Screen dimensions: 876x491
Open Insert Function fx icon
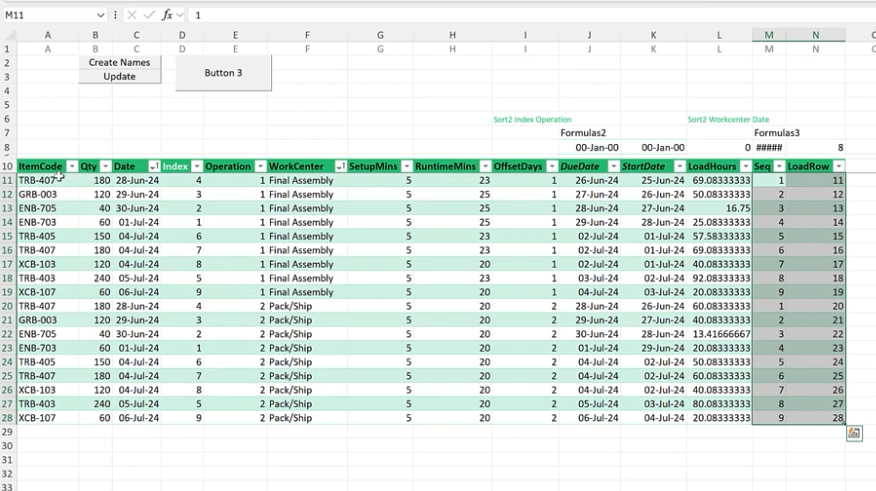(x=167, y=15)
